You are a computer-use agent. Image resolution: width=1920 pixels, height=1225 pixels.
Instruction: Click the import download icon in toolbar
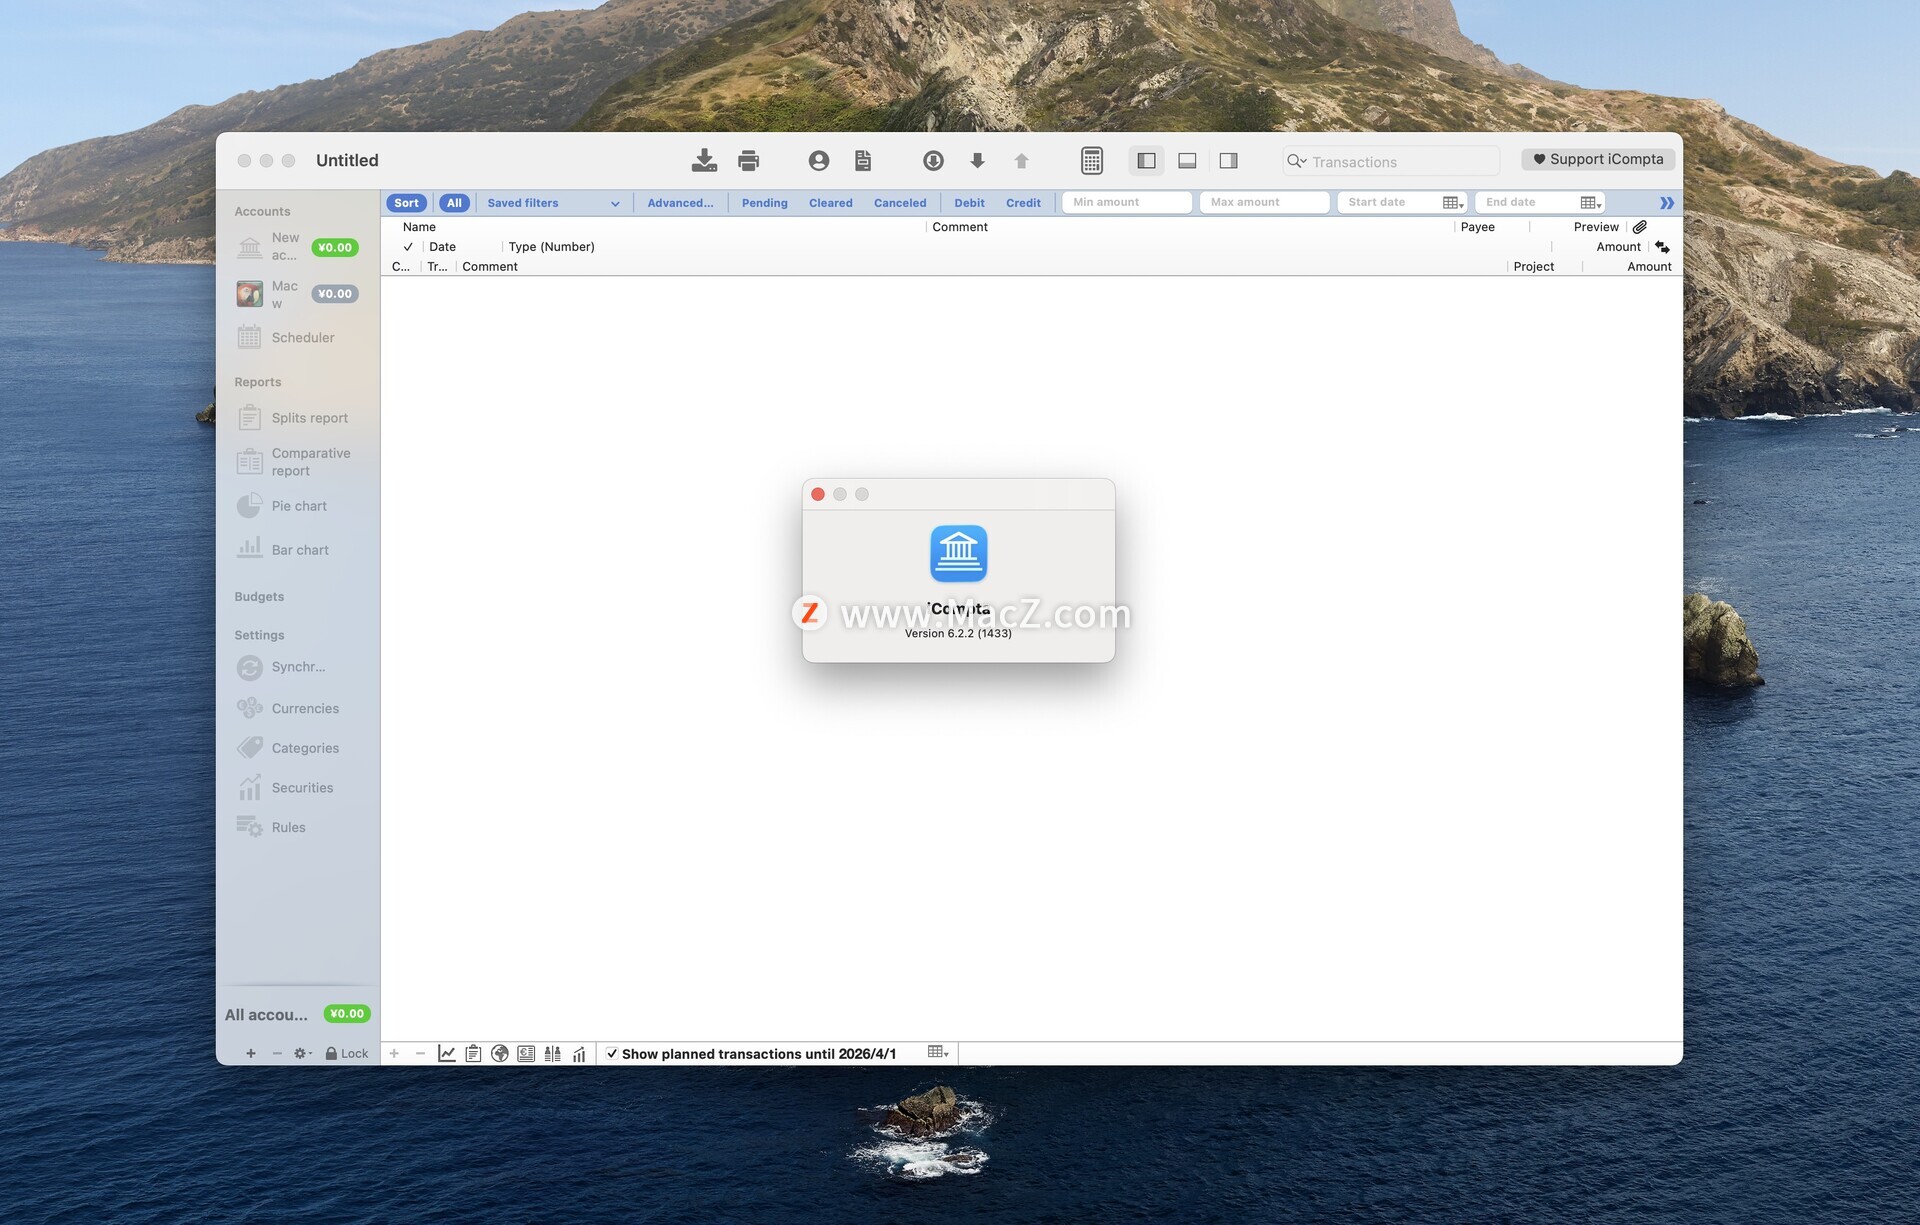704,160
